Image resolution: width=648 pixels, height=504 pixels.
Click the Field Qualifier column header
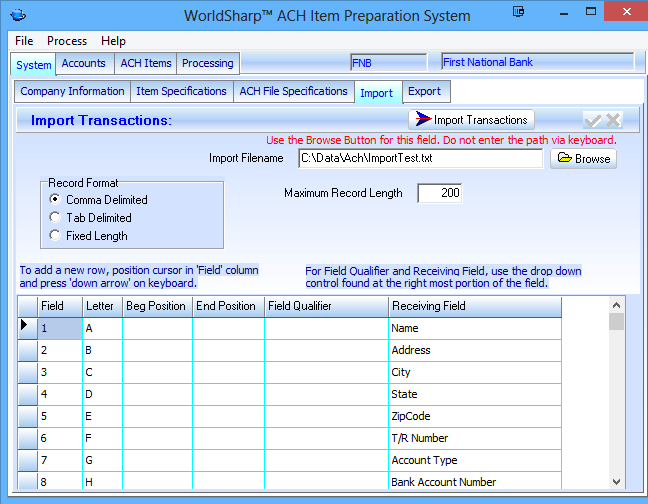click(x=326, y=306)
